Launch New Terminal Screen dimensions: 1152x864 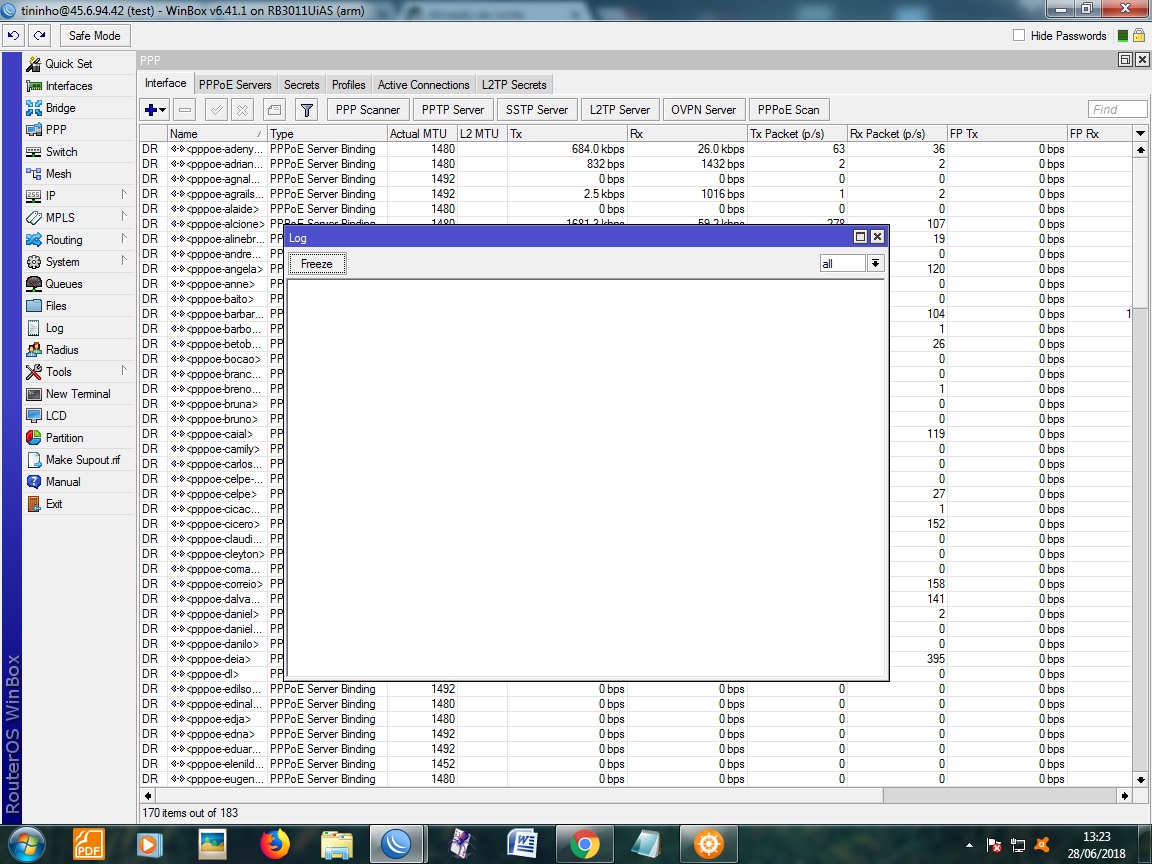[x=77, y=395]
